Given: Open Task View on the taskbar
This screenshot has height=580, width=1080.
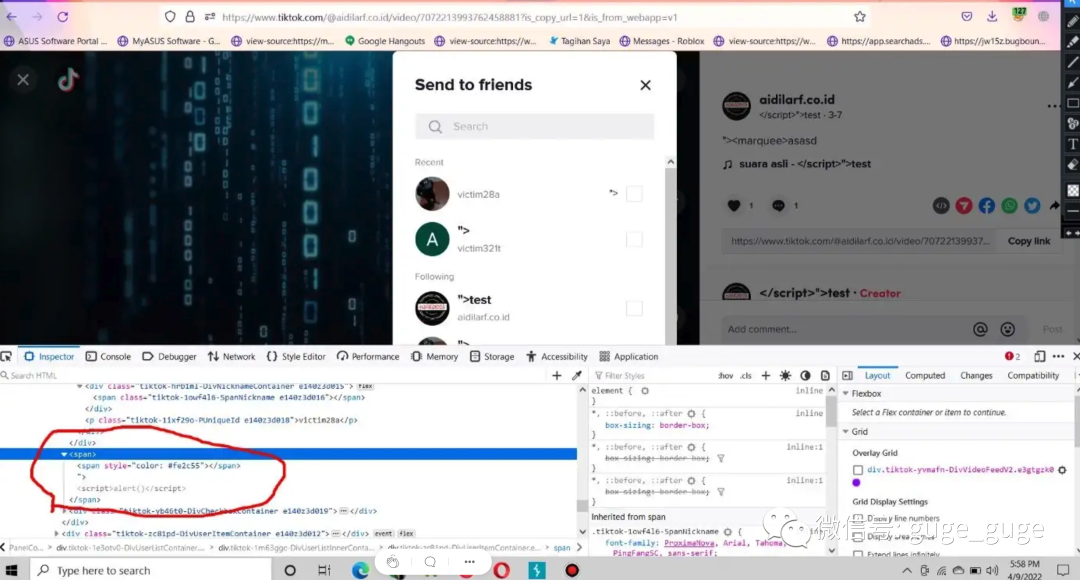Looking at the screenshot, I should [324, 570].
